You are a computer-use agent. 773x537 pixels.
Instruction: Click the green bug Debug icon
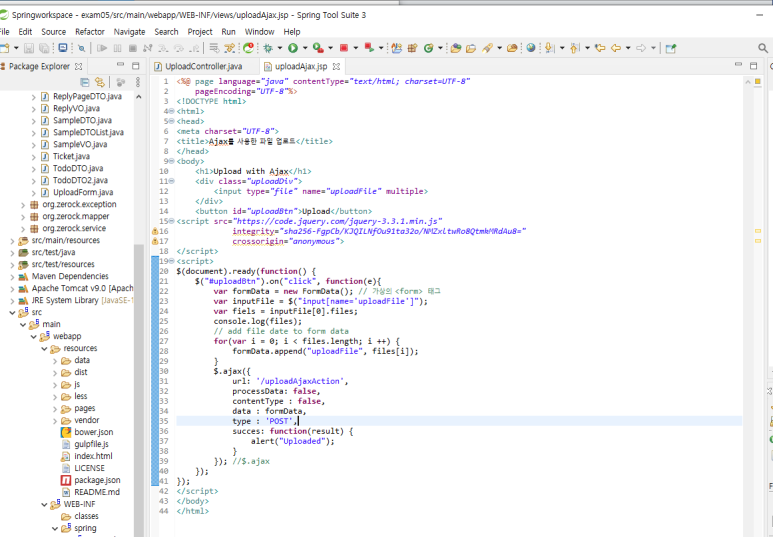pyautogui.click(x=268, y=48)
